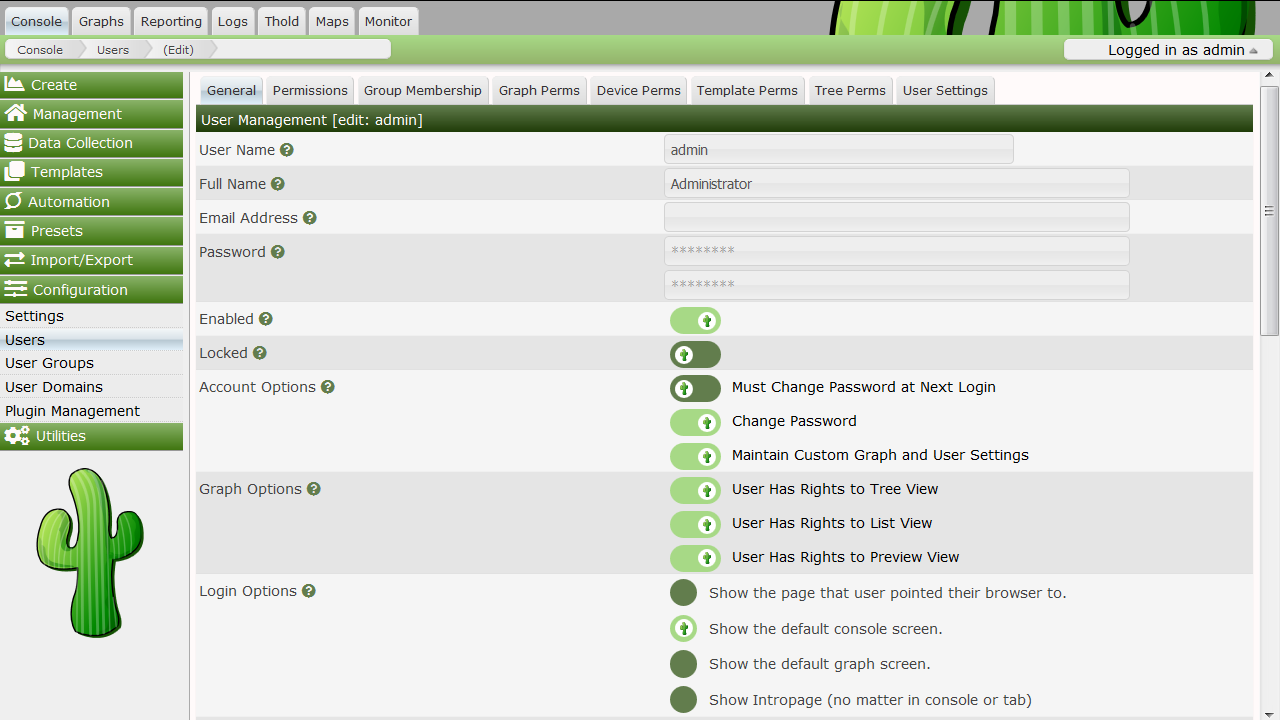Click the help icon beside User Name
The image size is (1280, 720).
287,150
